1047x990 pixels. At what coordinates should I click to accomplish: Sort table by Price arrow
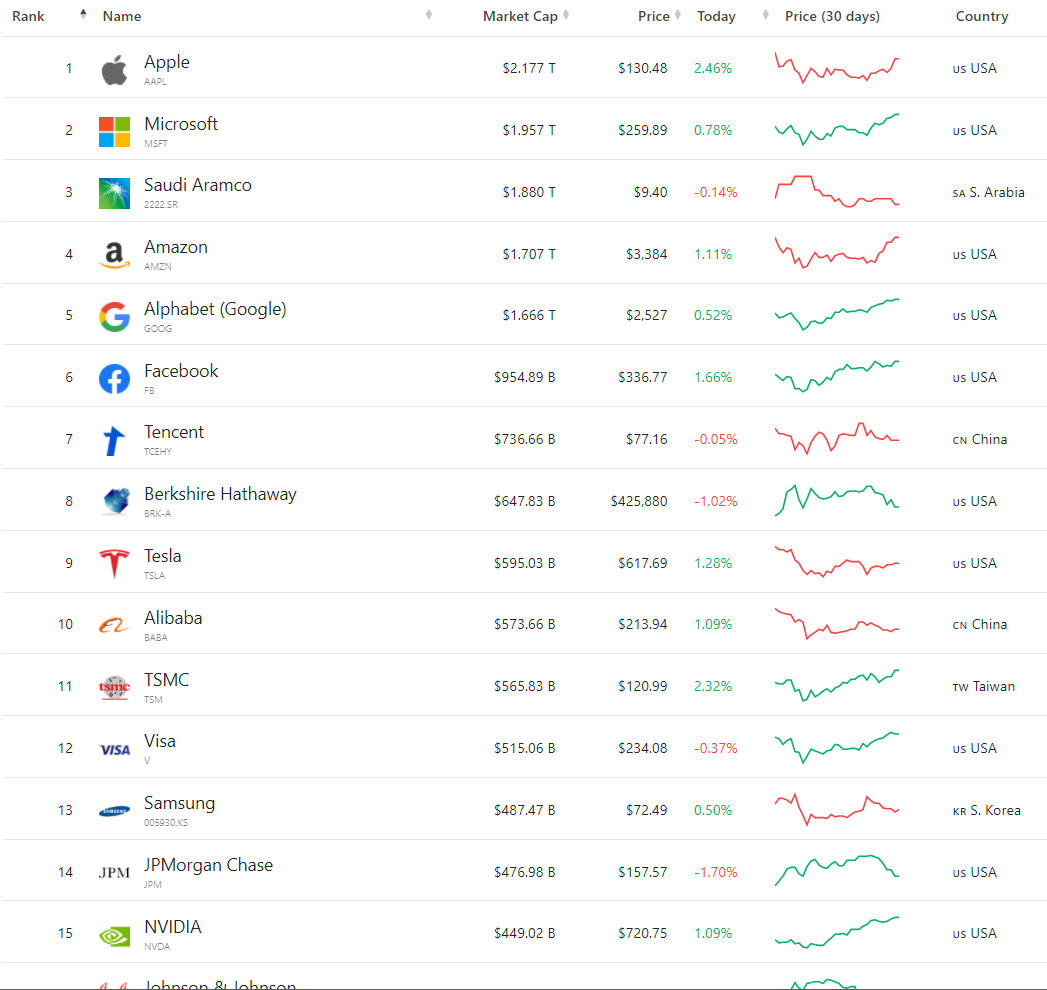(677, 14)
